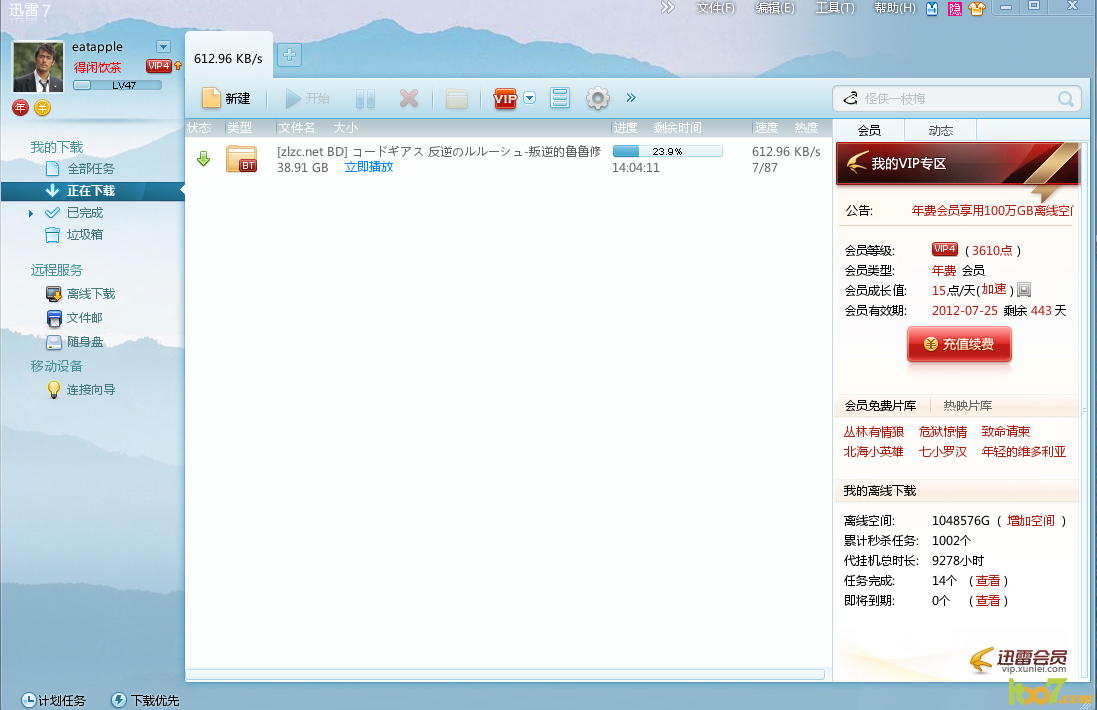Expand more toolbar items chevron
Screen dimensions: 1097x710
(x=631, y=98)
